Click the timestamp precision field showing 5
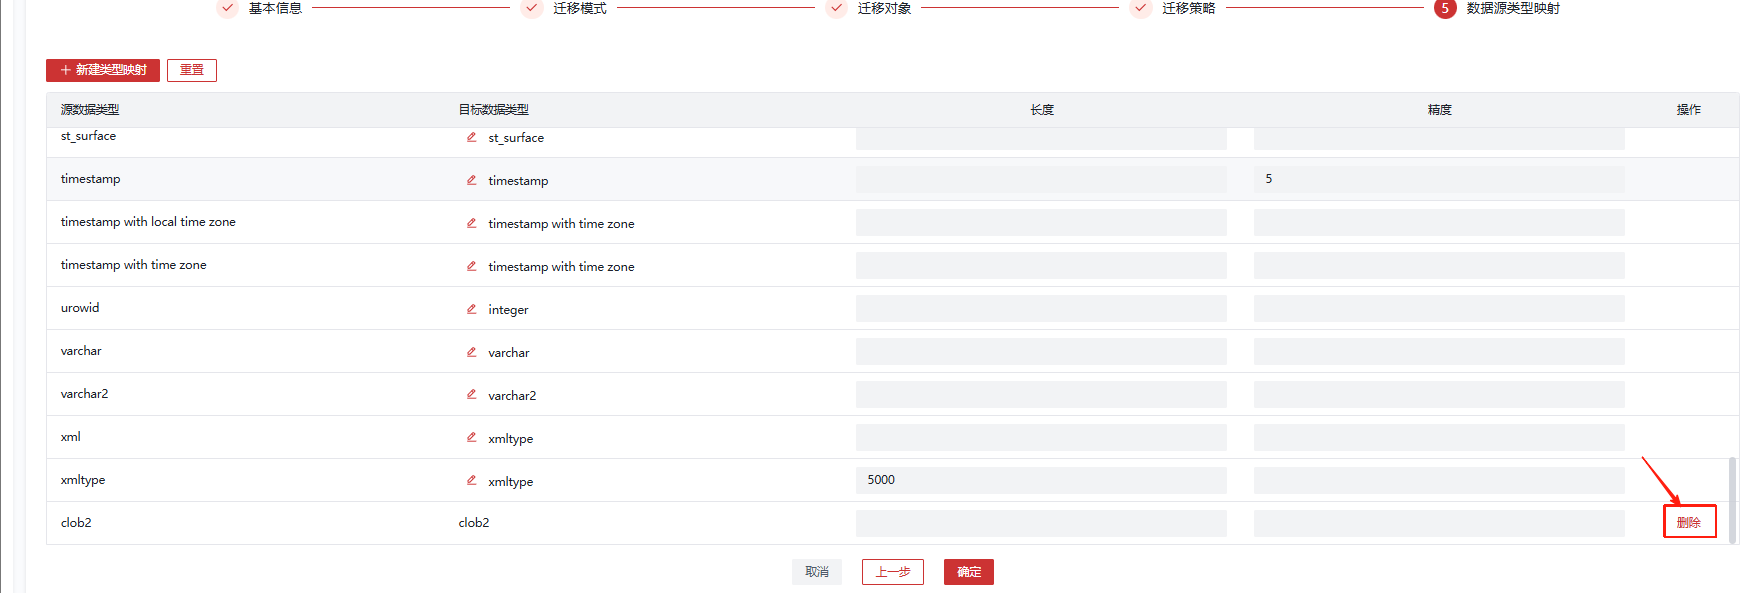The width and height of the screenshot is (1751, 593). click(1438, 180)
